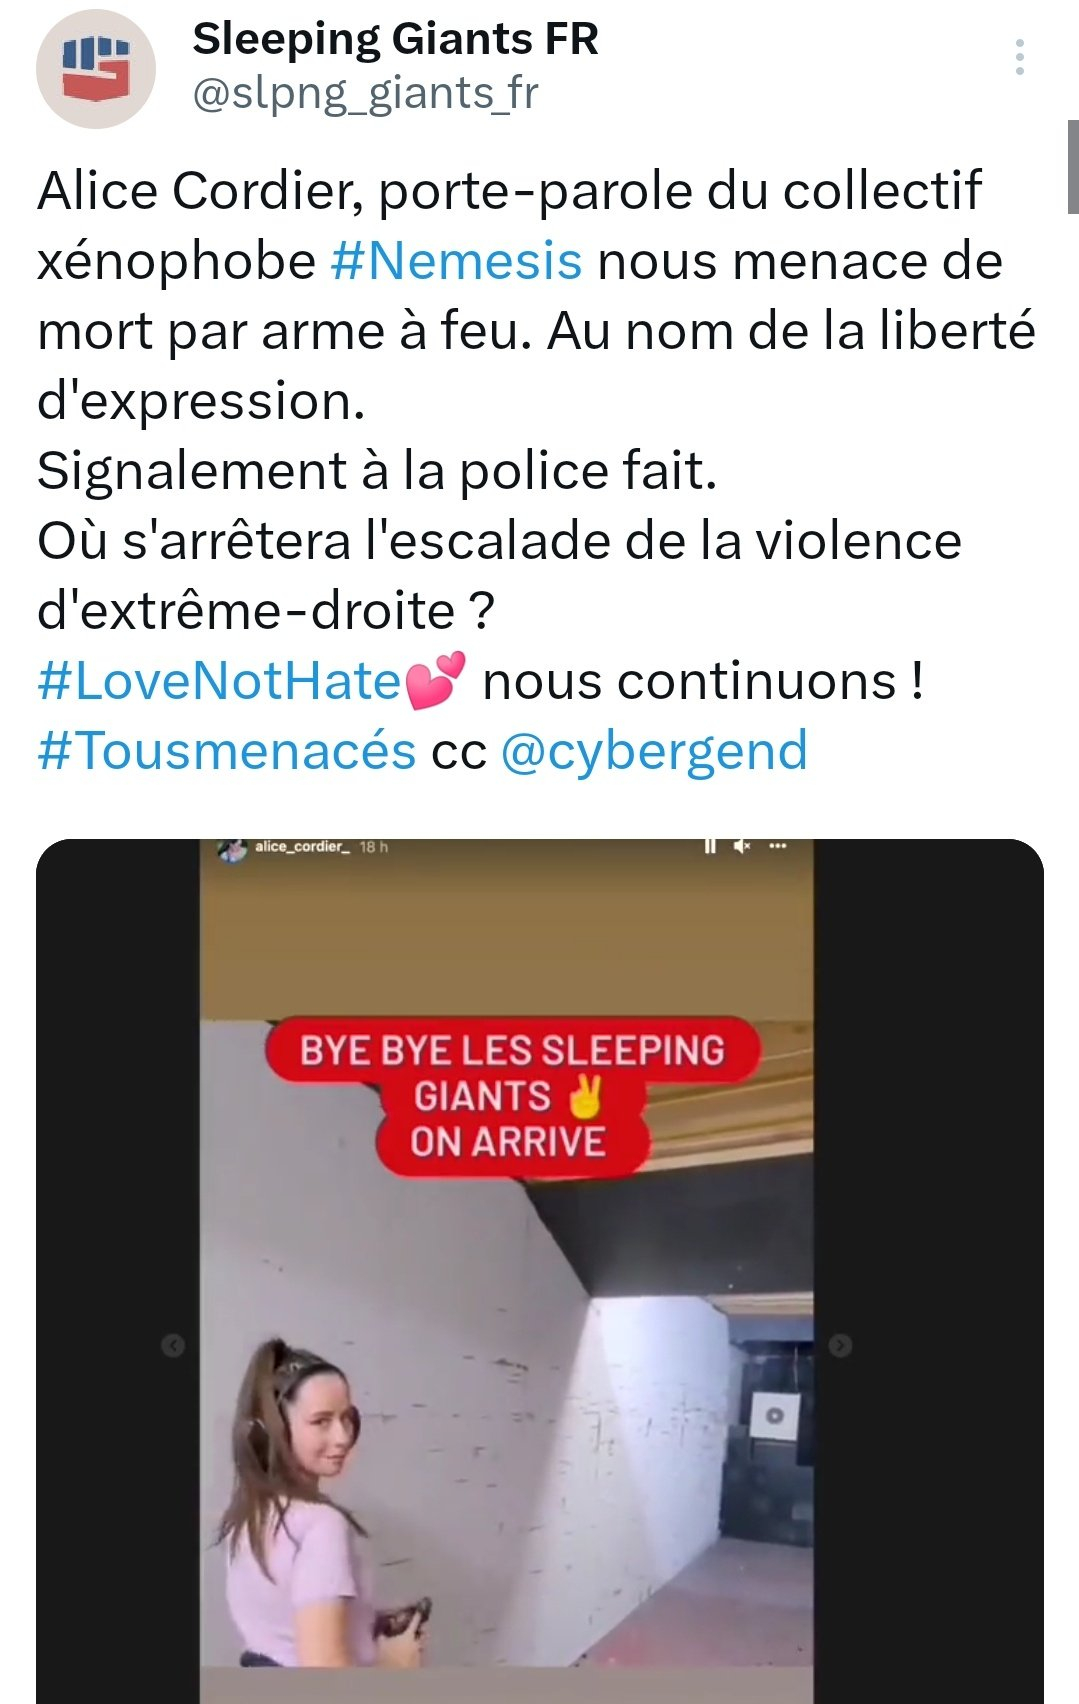The image size is (1079, 1704).
Task: Open the tweet's three-dot options menu
Action: click(1019, 57)
